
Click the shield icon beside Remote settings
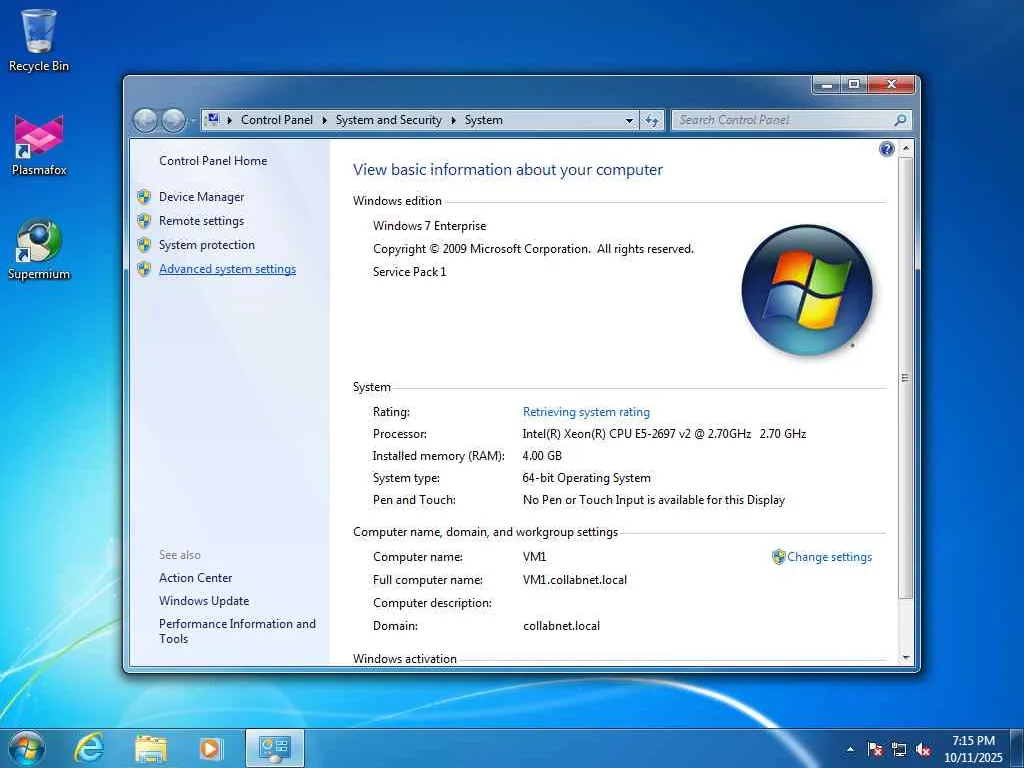point(144,221)
